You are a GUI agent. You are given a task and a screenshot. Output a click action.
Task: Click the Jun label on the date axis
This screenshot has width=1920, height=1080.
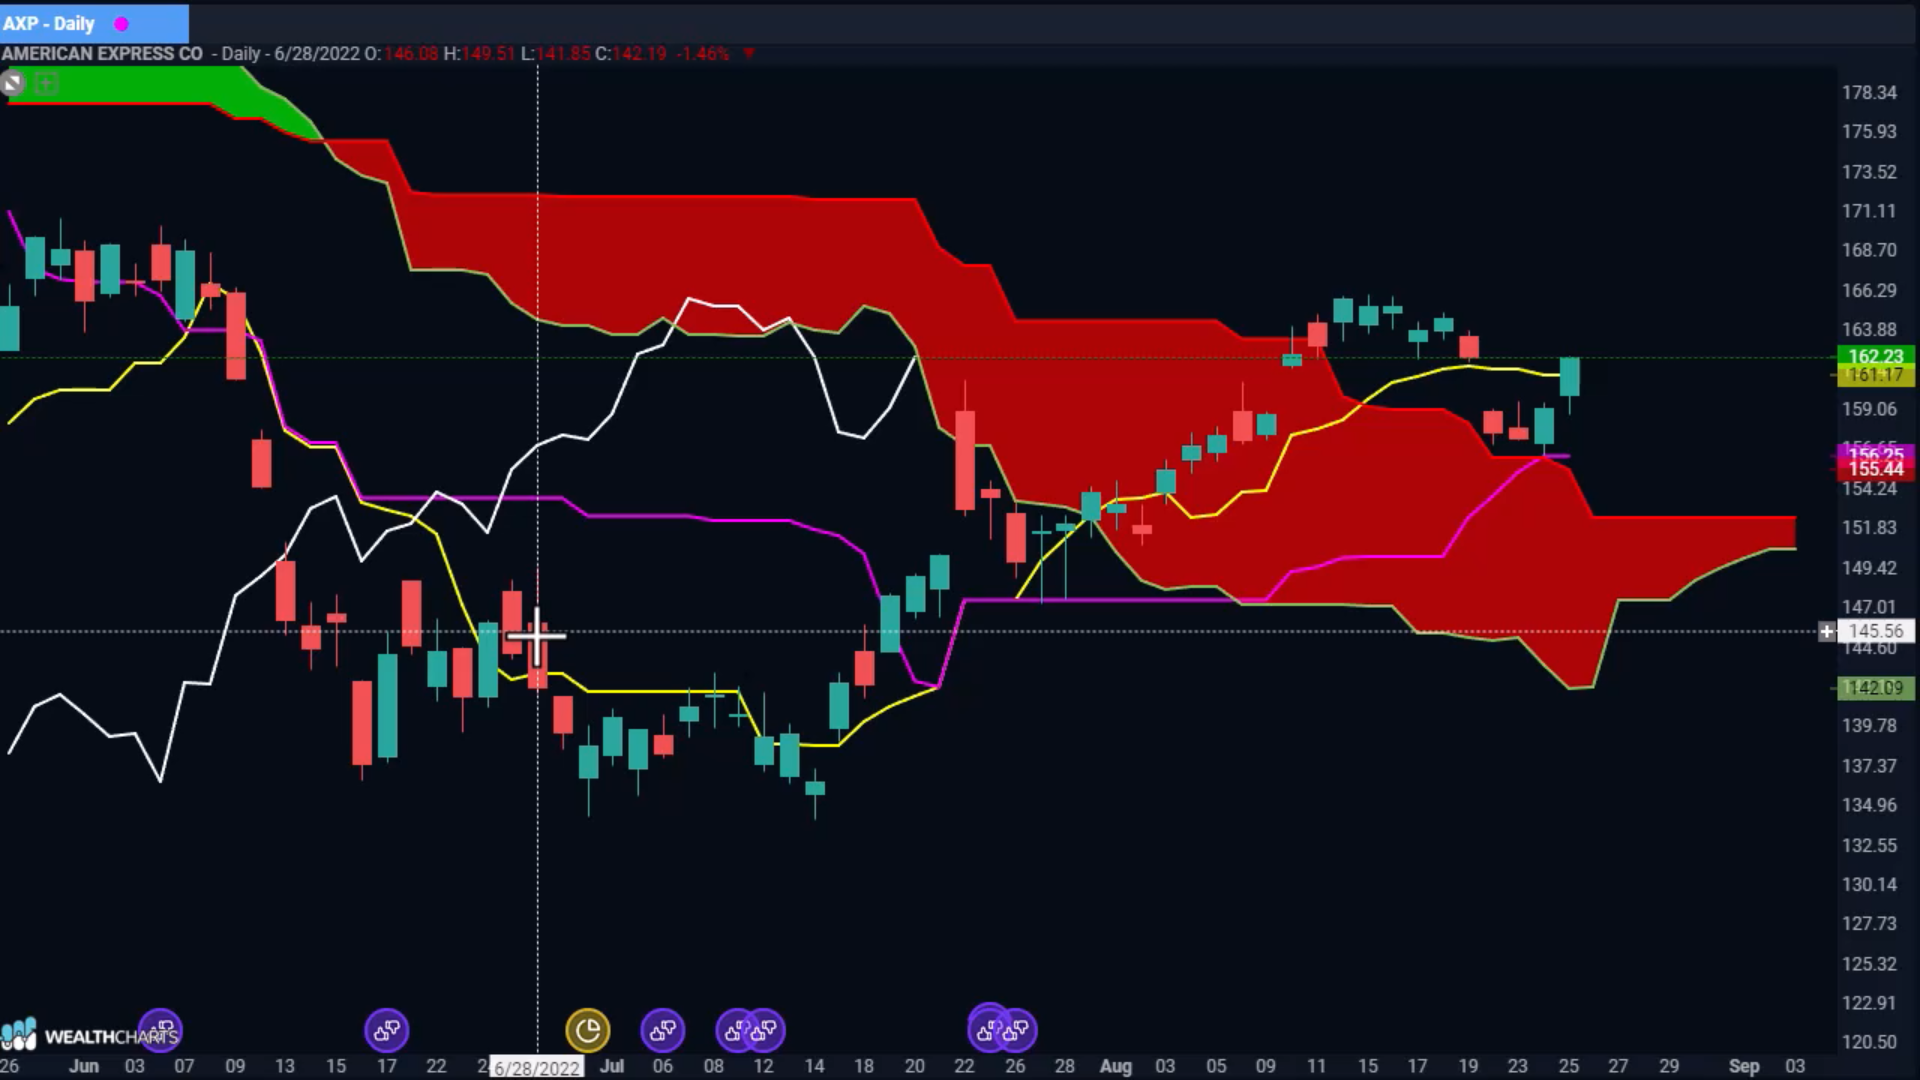(84, 1066)
